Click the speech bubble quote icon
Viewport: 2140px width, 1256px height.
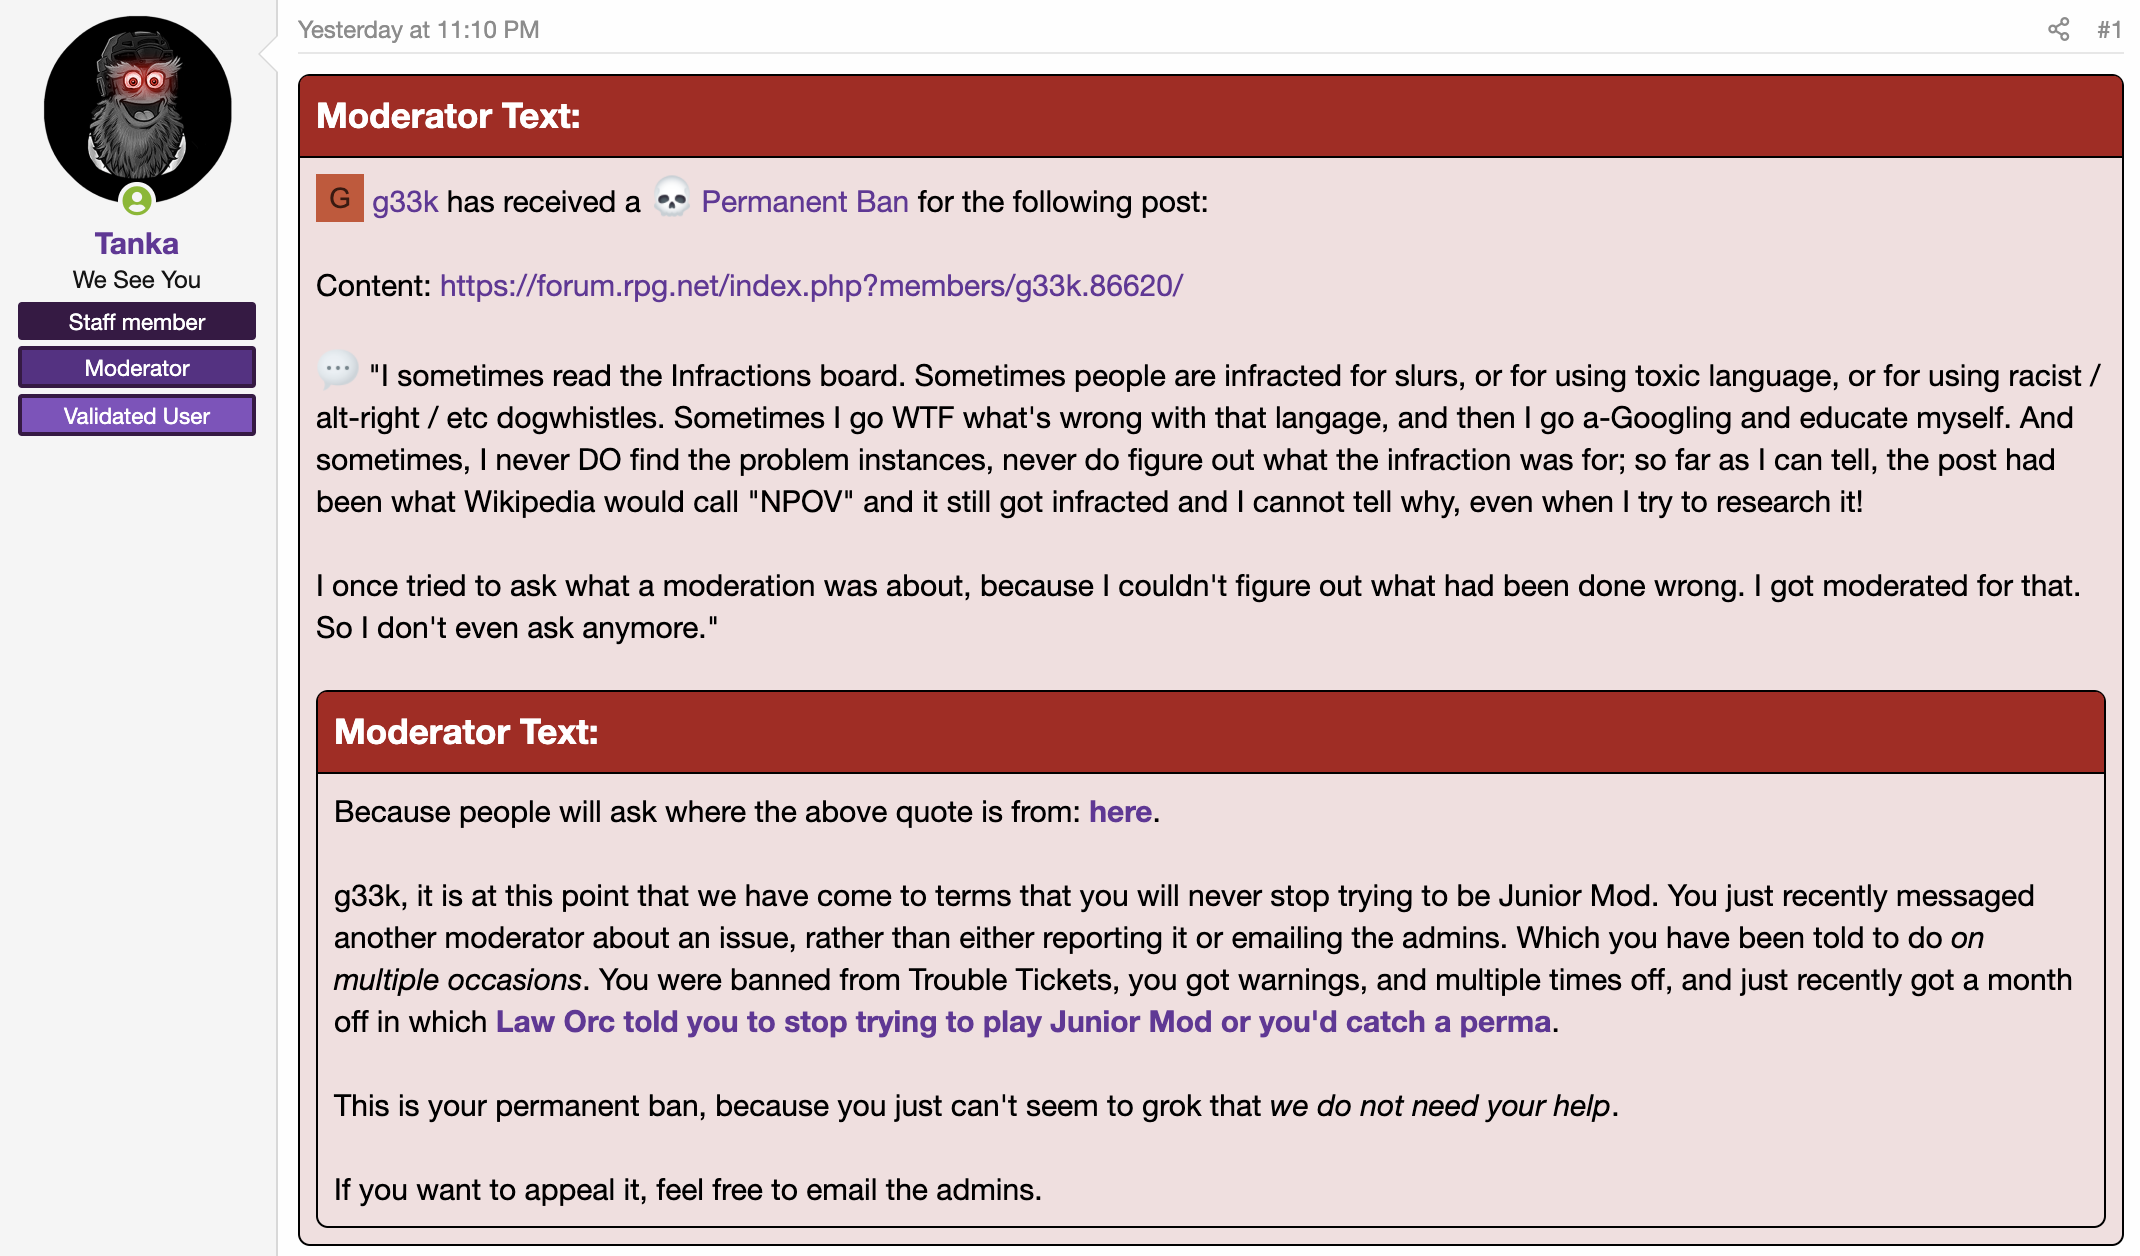(x=337, y=370)
